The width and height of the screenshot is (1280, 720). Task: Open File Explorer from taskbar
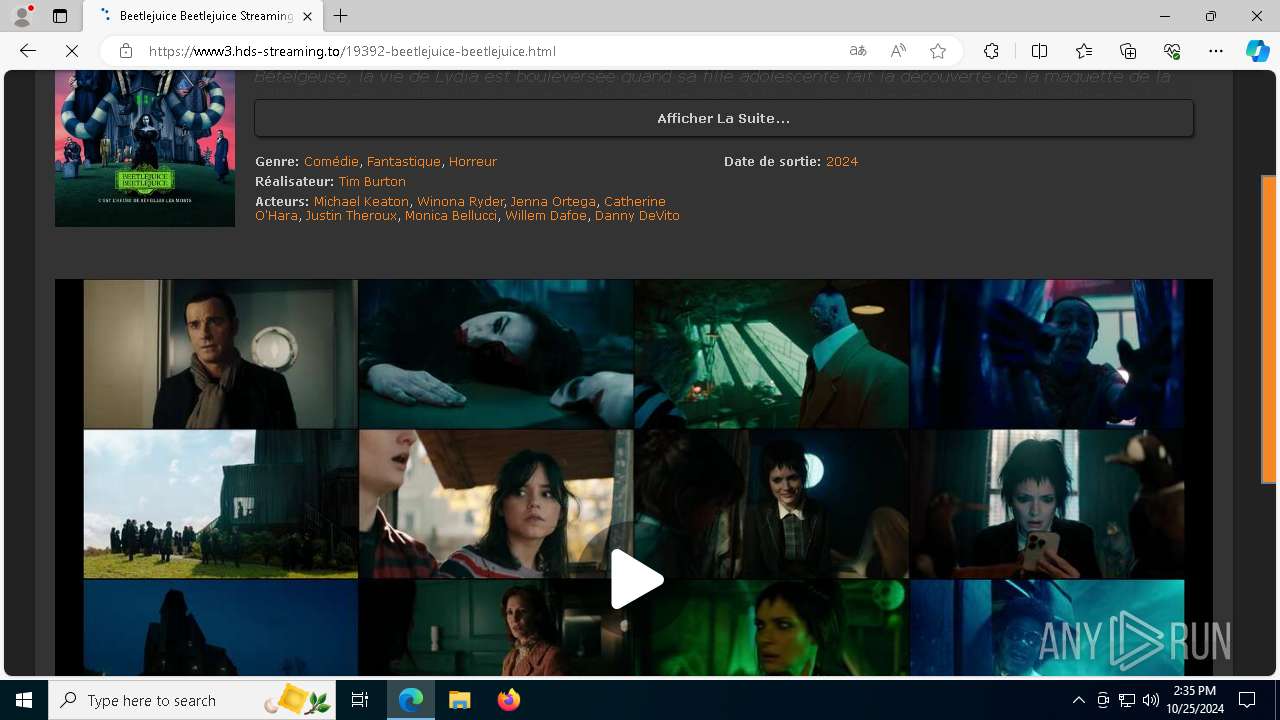(459, 700)
